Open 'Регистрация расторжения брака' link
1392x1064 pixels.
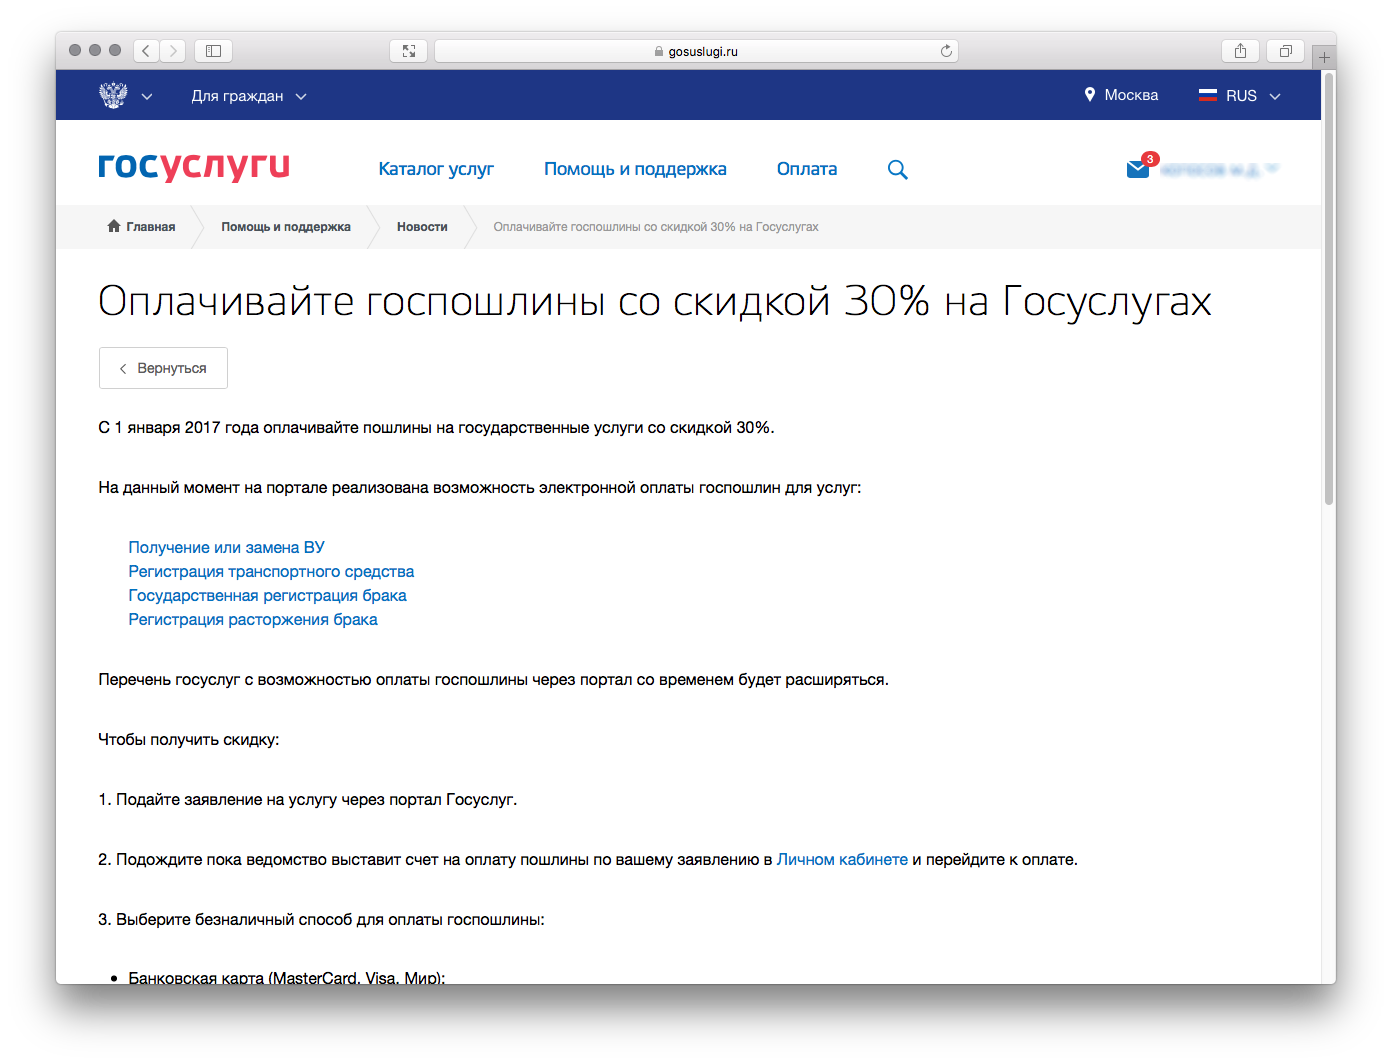click(x=253, y=619)
